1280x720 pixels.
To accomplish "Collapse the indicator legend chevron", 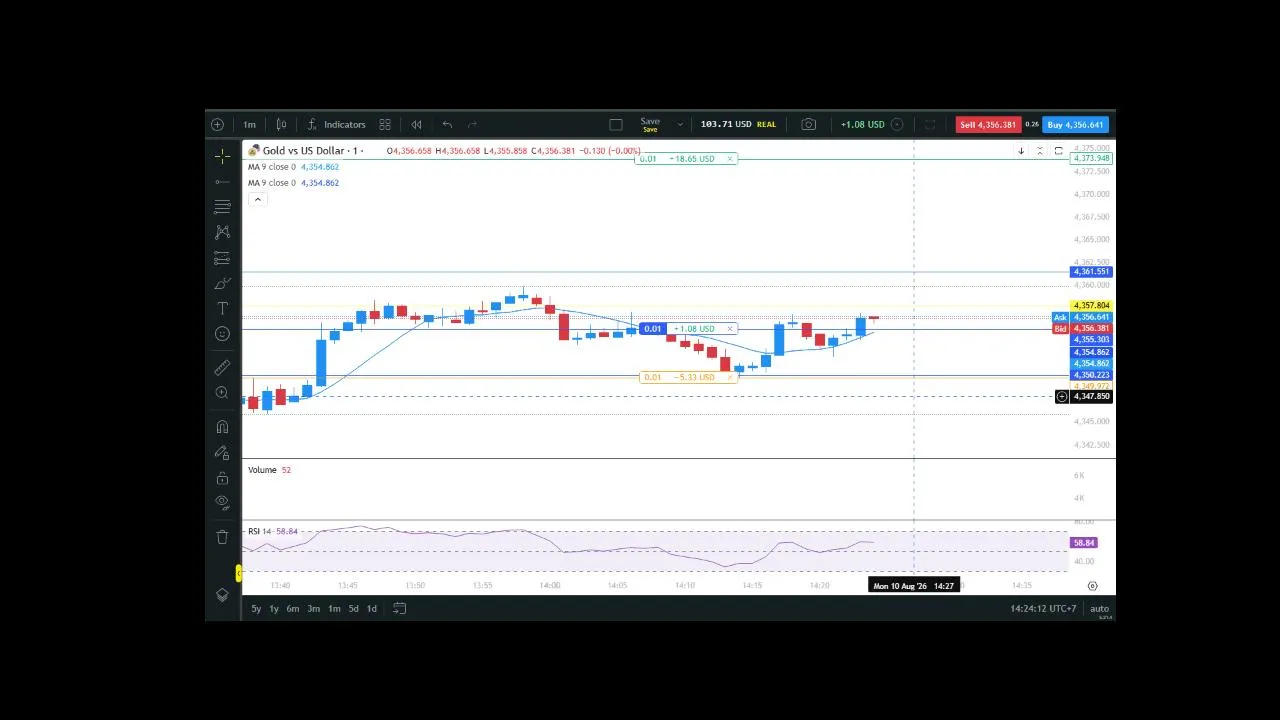I will [257, 199].
